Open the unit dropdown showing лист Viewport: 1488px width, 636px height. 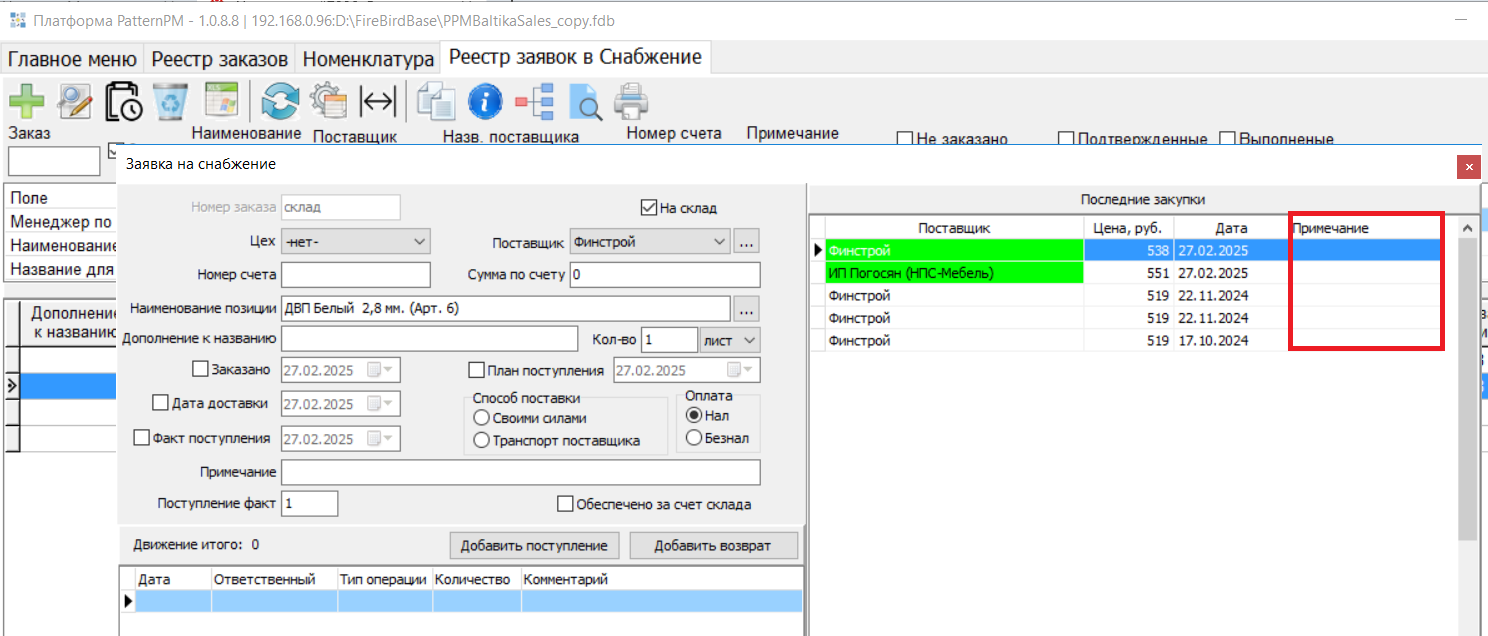point(747,340)
